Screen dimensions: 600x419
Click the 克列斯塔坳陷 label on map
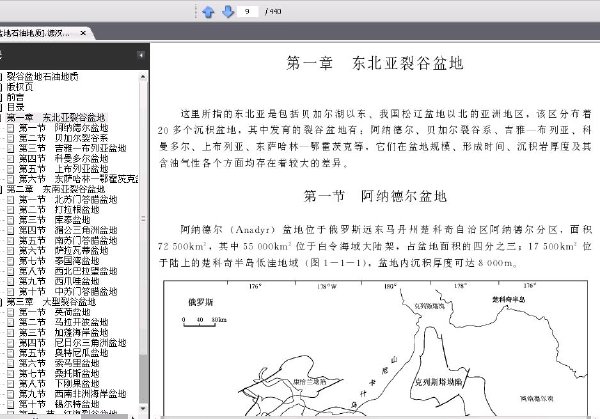[x=439, y=382]
